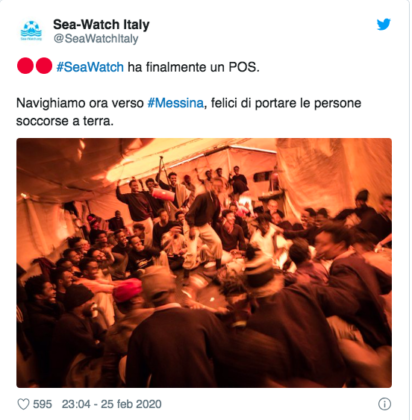
Task: Click the 595 likes count
Action: click(42, 404)
